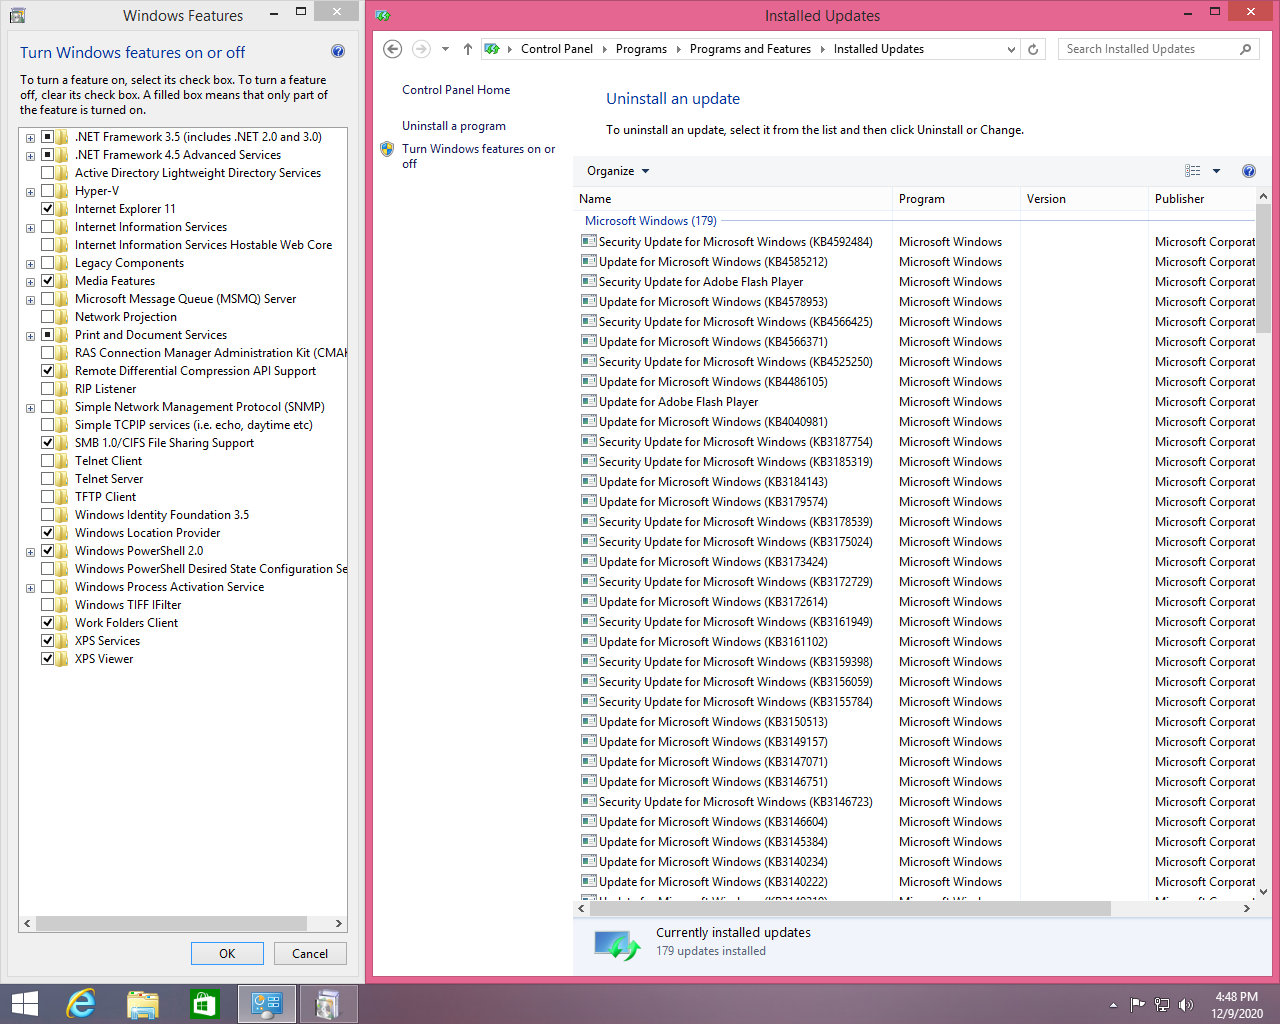Screen dimensions: 1280x1024
Task: Click the taskbar clock showing 4:48 PM
Action: (1236, 1005)
